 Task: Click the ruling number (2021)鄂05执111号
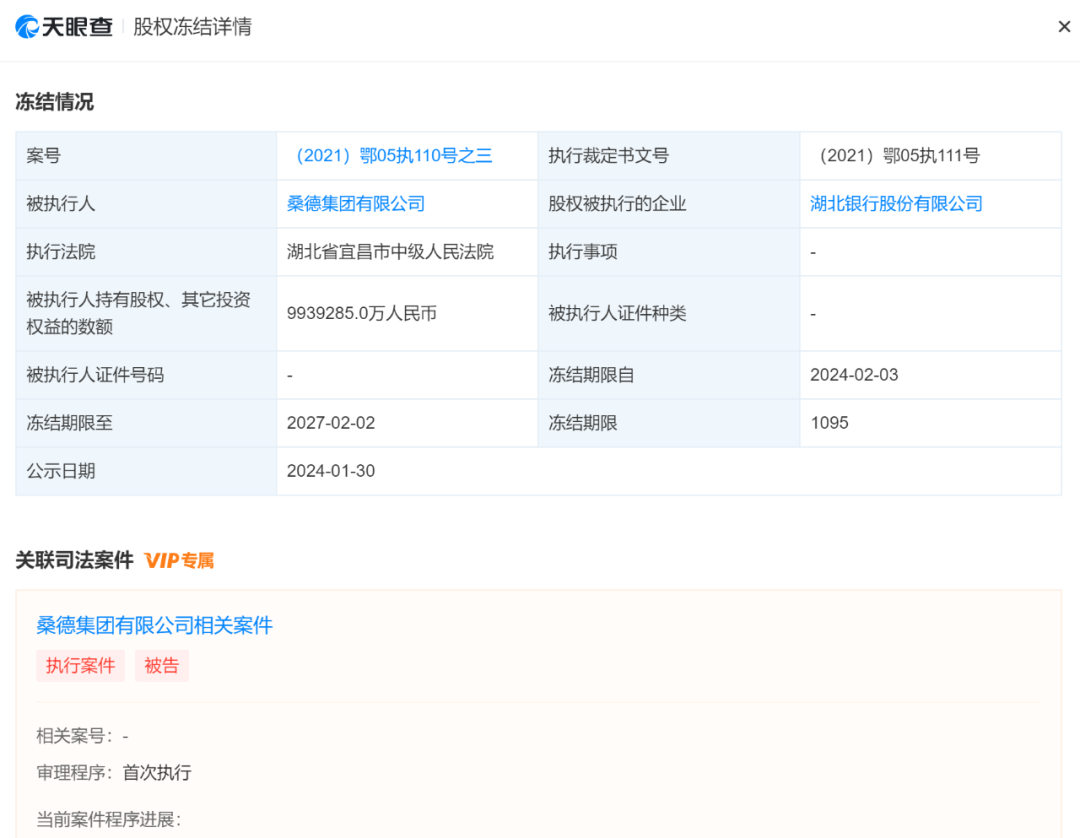coord(894,156)
